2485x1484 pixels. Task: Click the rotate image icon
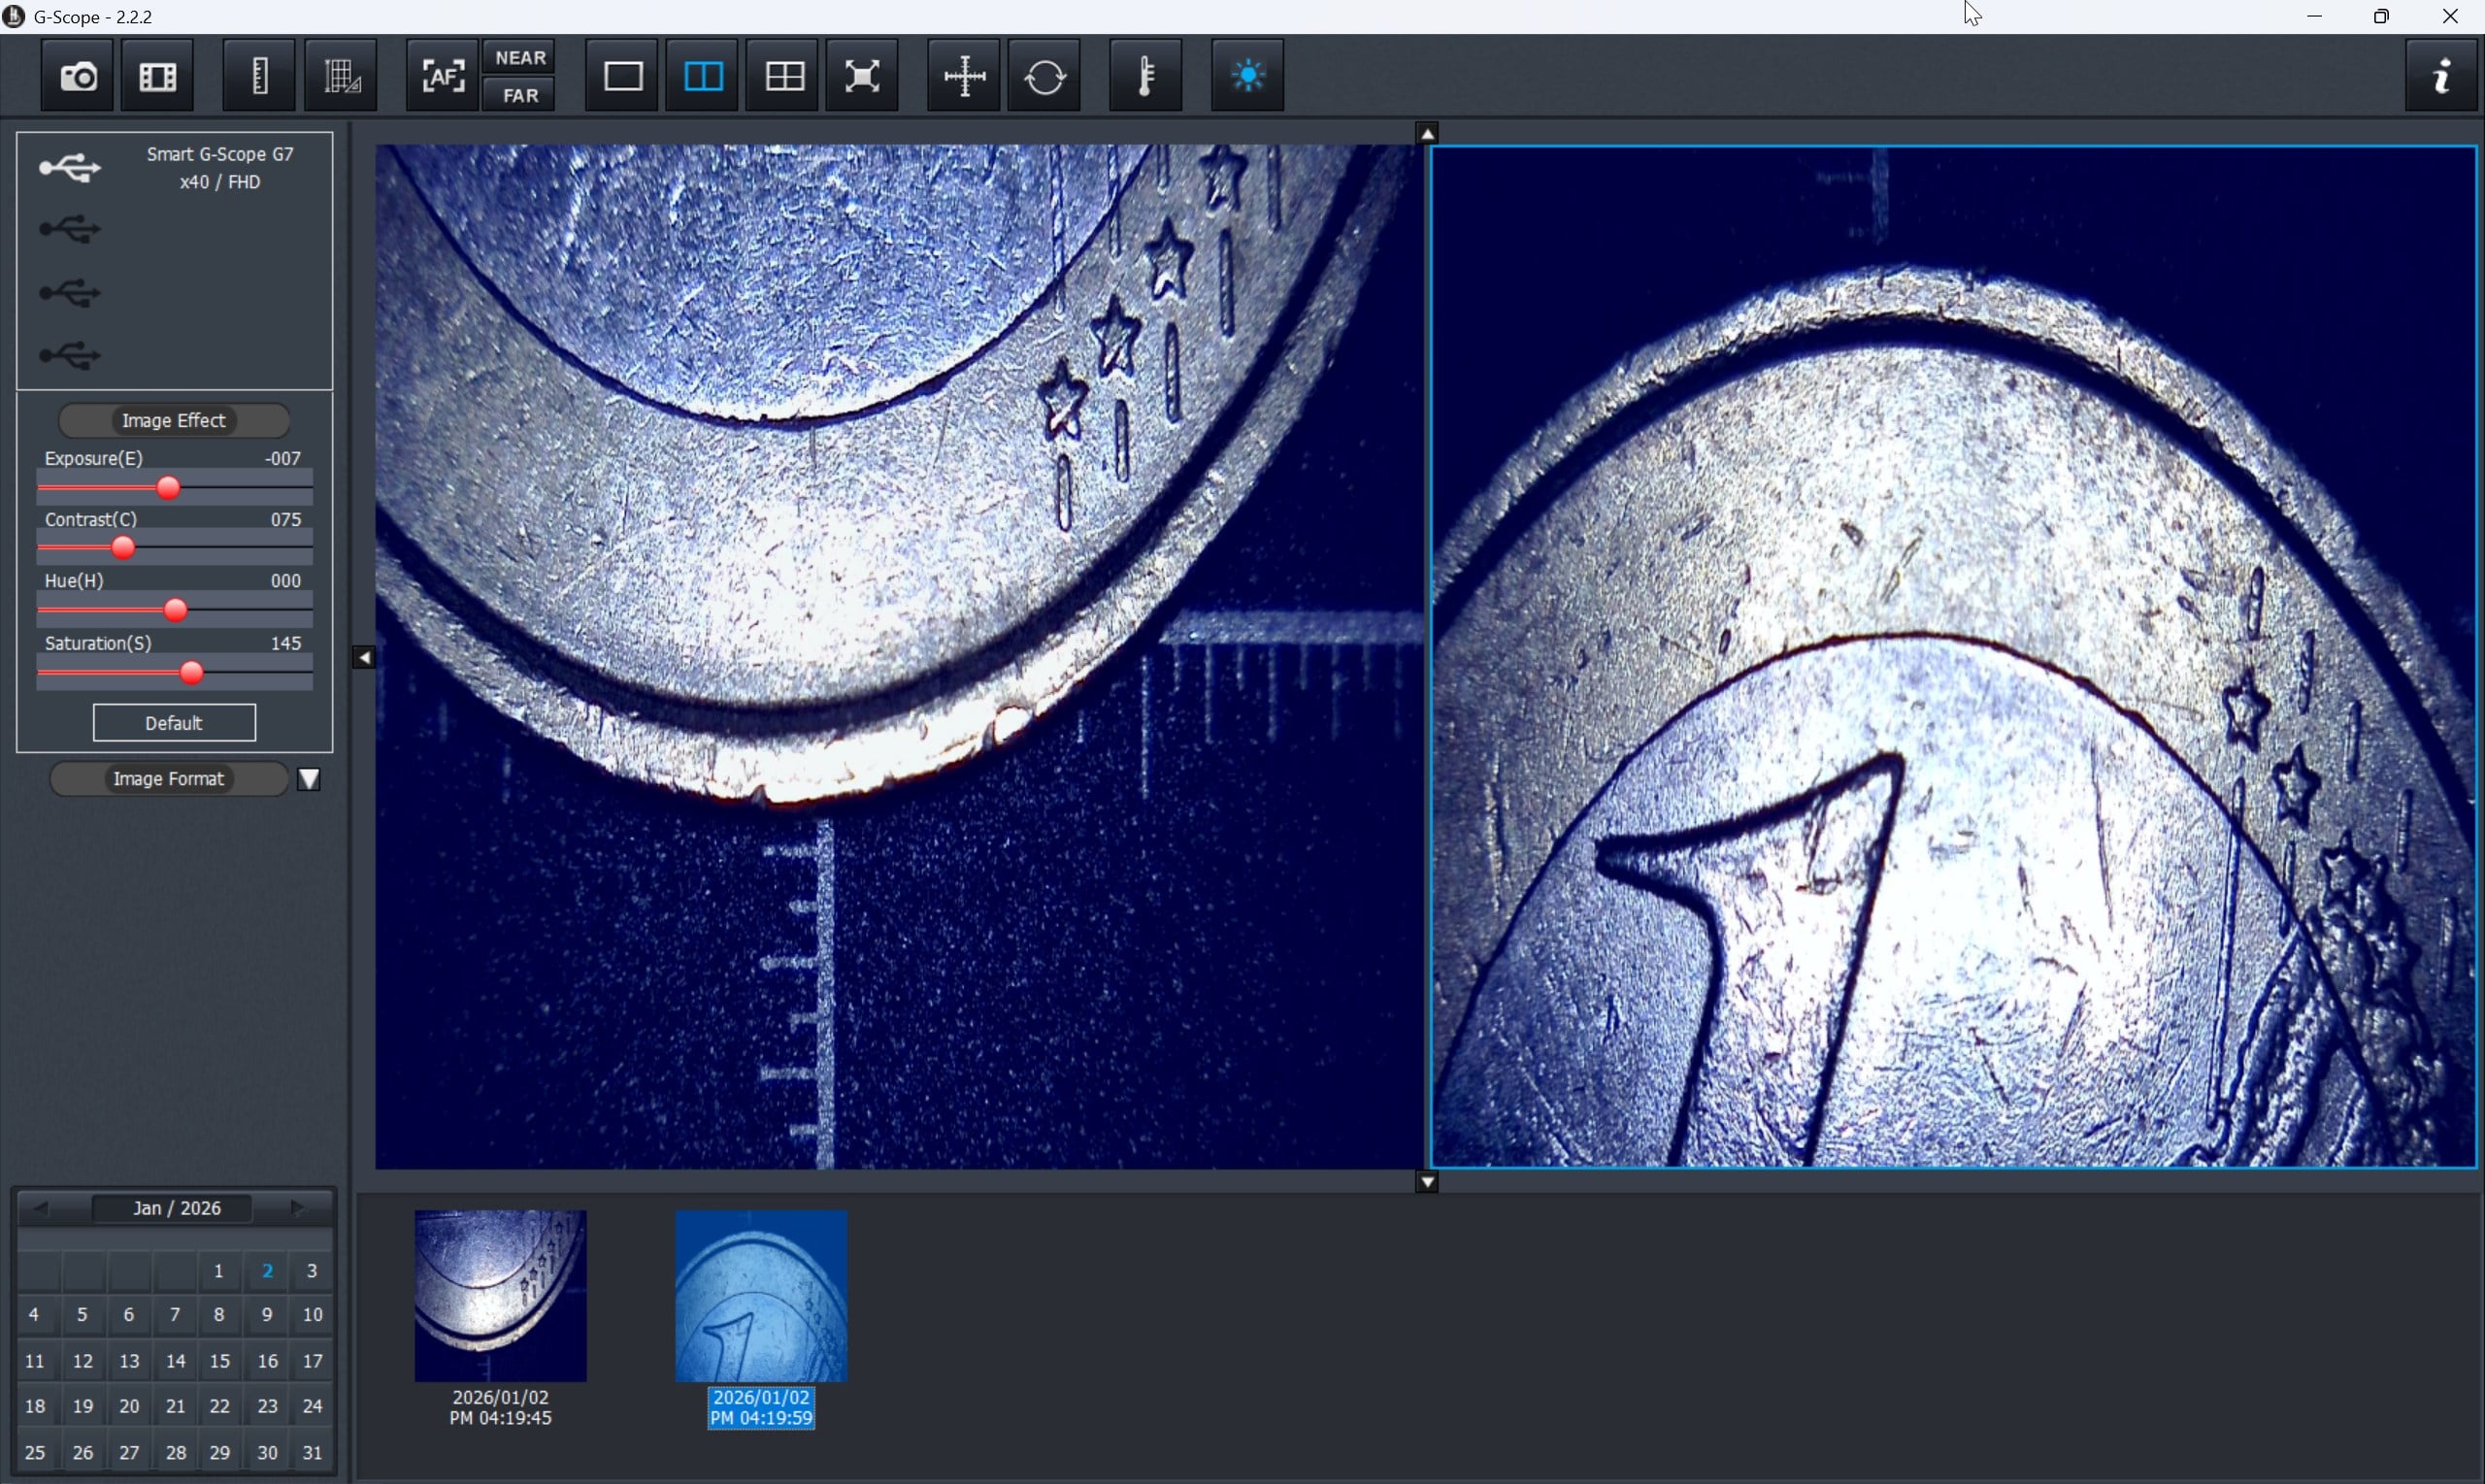(x=1045, y=76)
